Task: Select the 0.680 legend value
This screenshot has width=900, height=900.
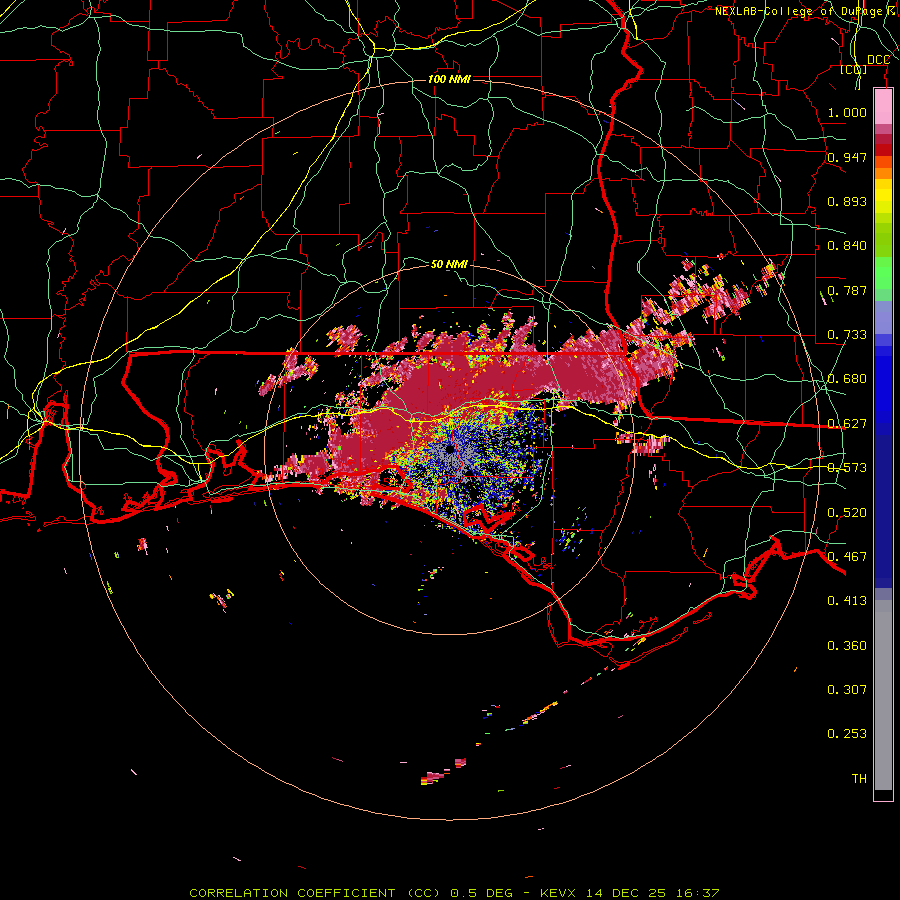Action: coord(847,379)
